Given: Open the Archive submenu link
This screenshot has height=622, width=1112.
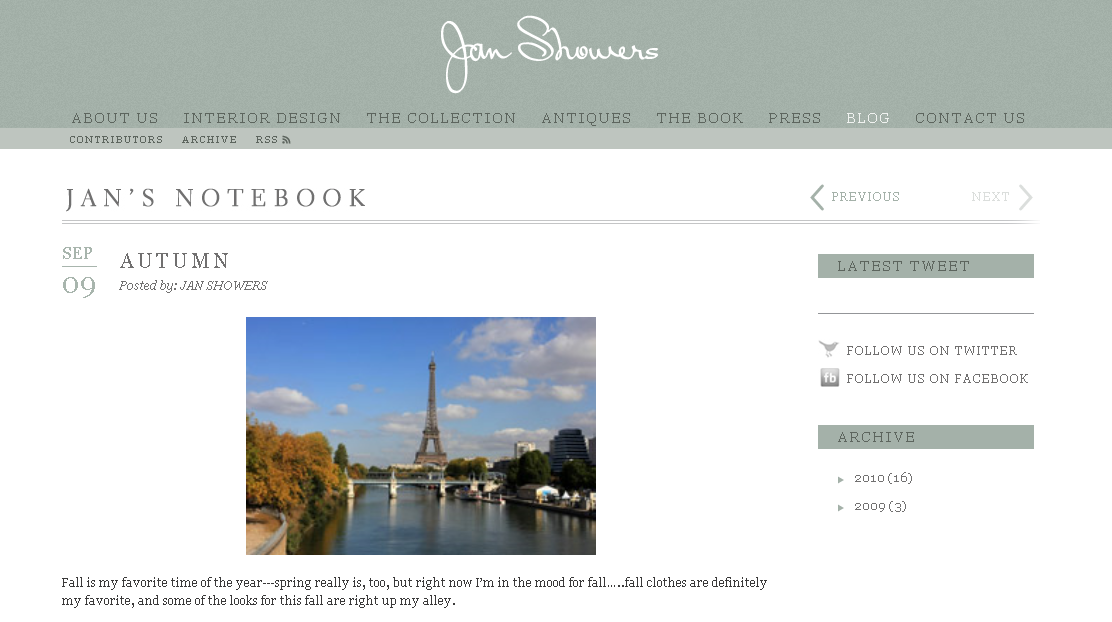Looking at the screenshot, I should (209, 140).
